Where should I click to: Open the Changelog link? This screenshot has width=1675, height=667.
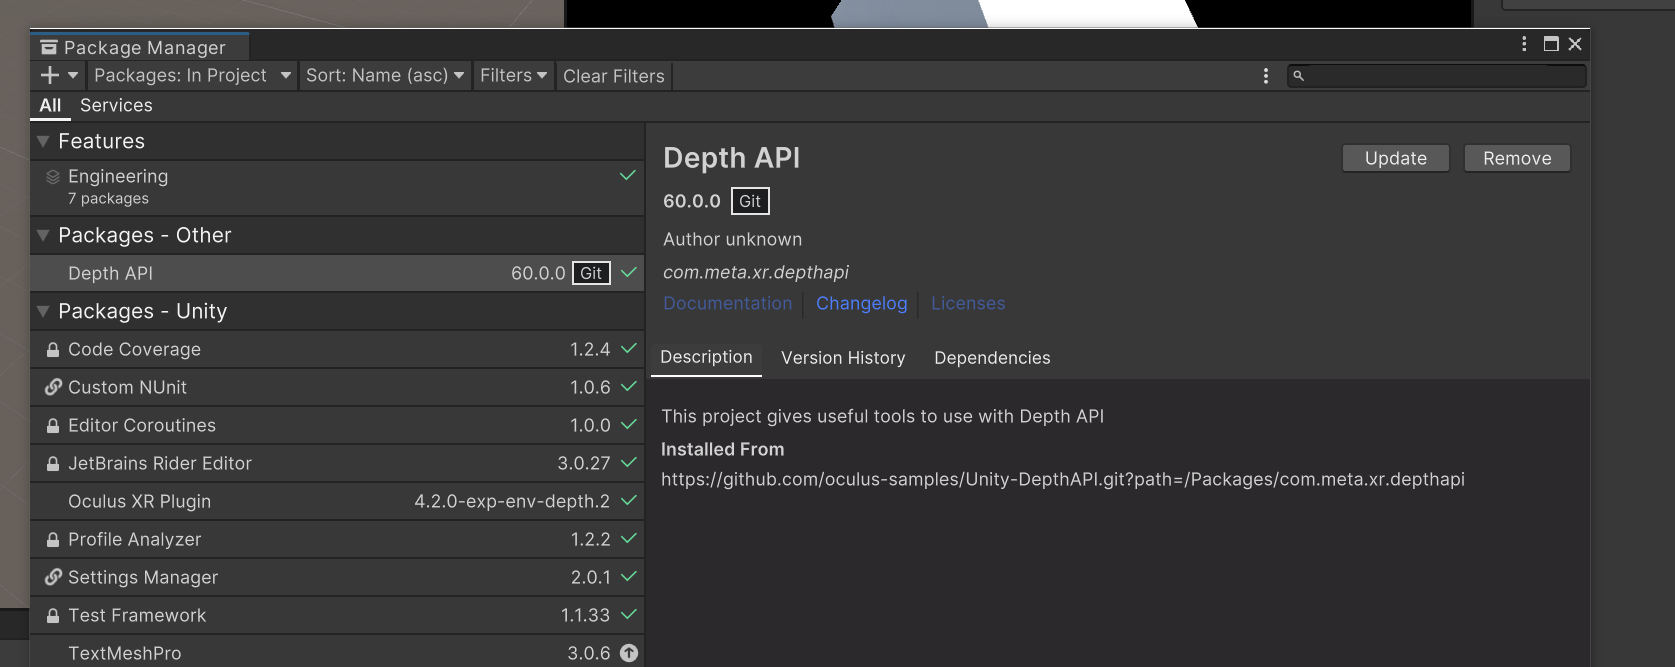(x=861, y=303)
